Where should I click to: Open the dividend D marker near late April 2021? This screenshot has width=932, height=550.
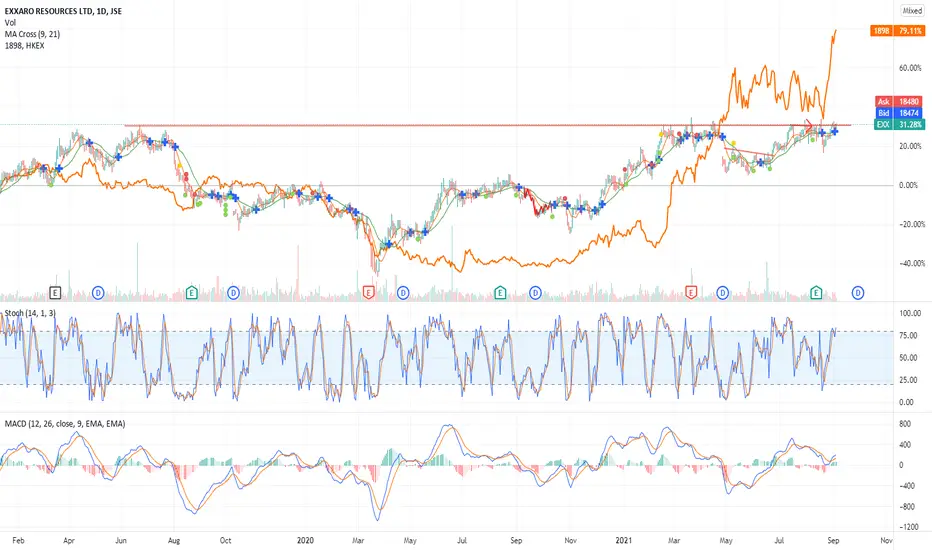point(723,293)
